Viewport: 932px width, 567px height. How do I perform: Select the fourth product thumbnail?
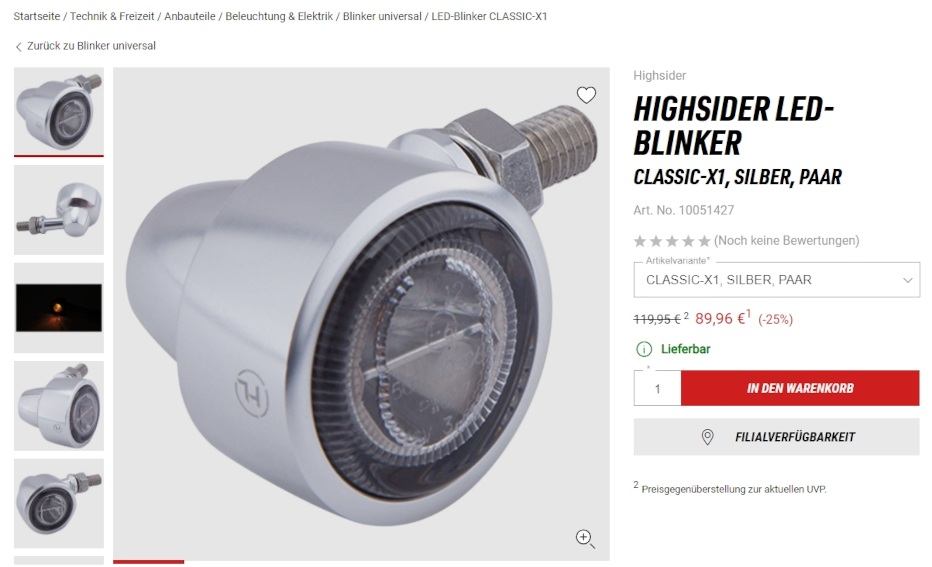click(x=59, y=405)
